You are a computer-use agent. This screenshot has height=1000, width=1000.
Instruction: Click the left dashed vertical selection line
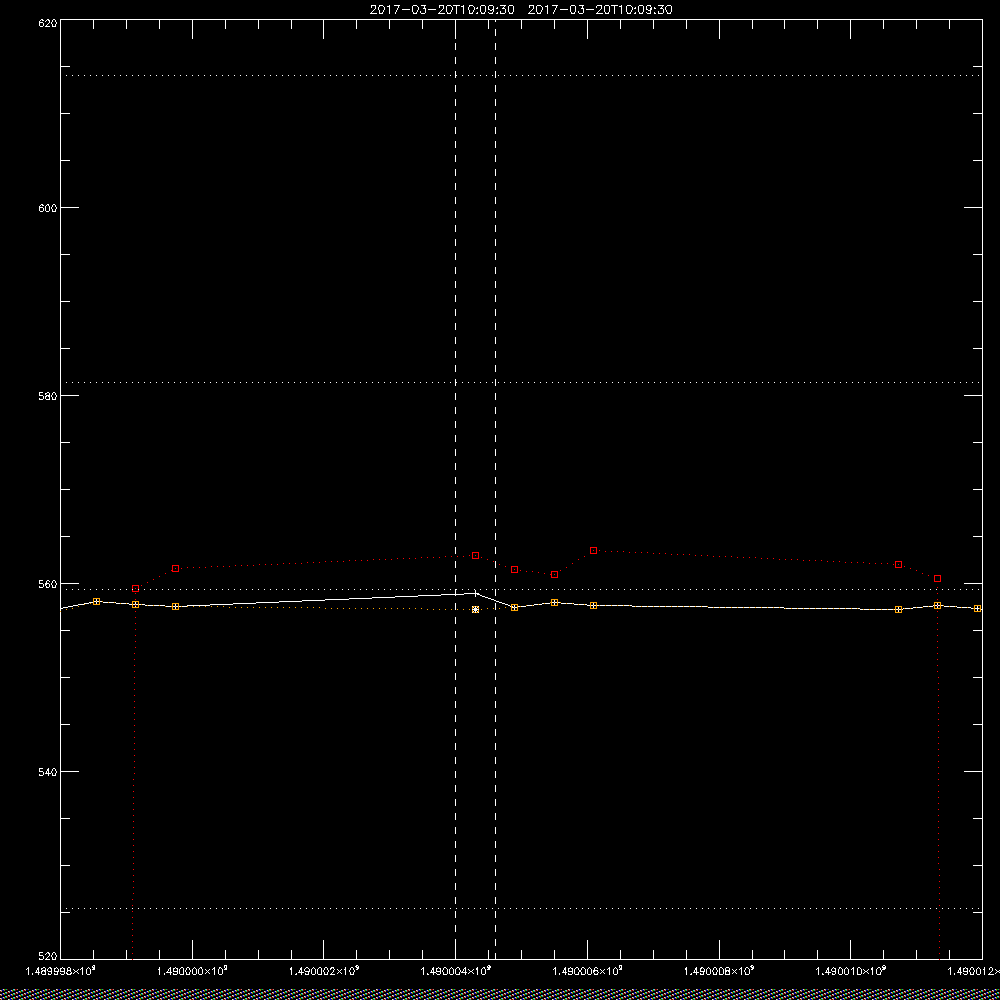coord(455,489)
